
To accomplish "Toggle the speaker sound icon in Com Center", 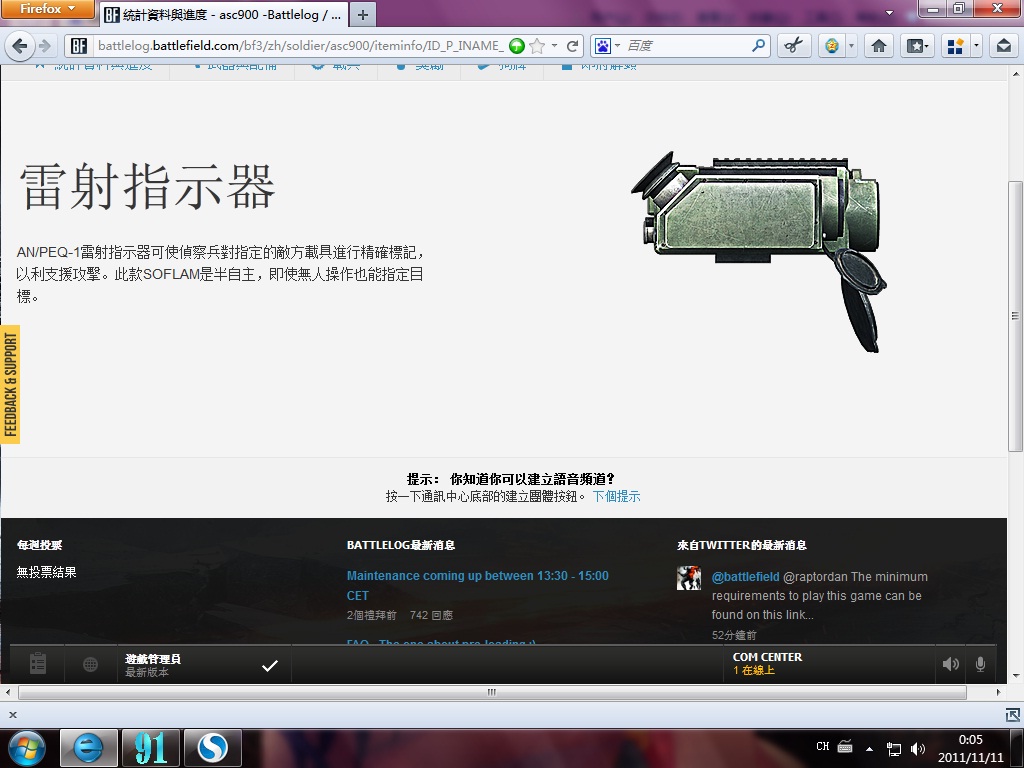I will tap(951, 664).
